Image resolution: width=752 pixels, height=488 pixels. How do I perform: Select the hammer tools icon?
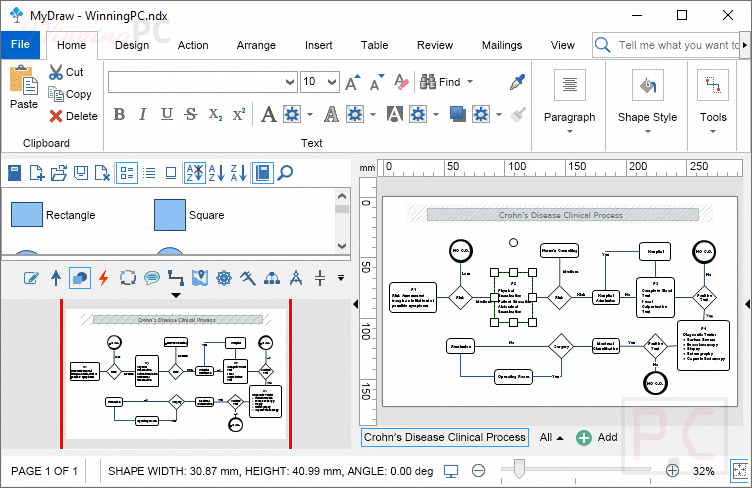248,278
